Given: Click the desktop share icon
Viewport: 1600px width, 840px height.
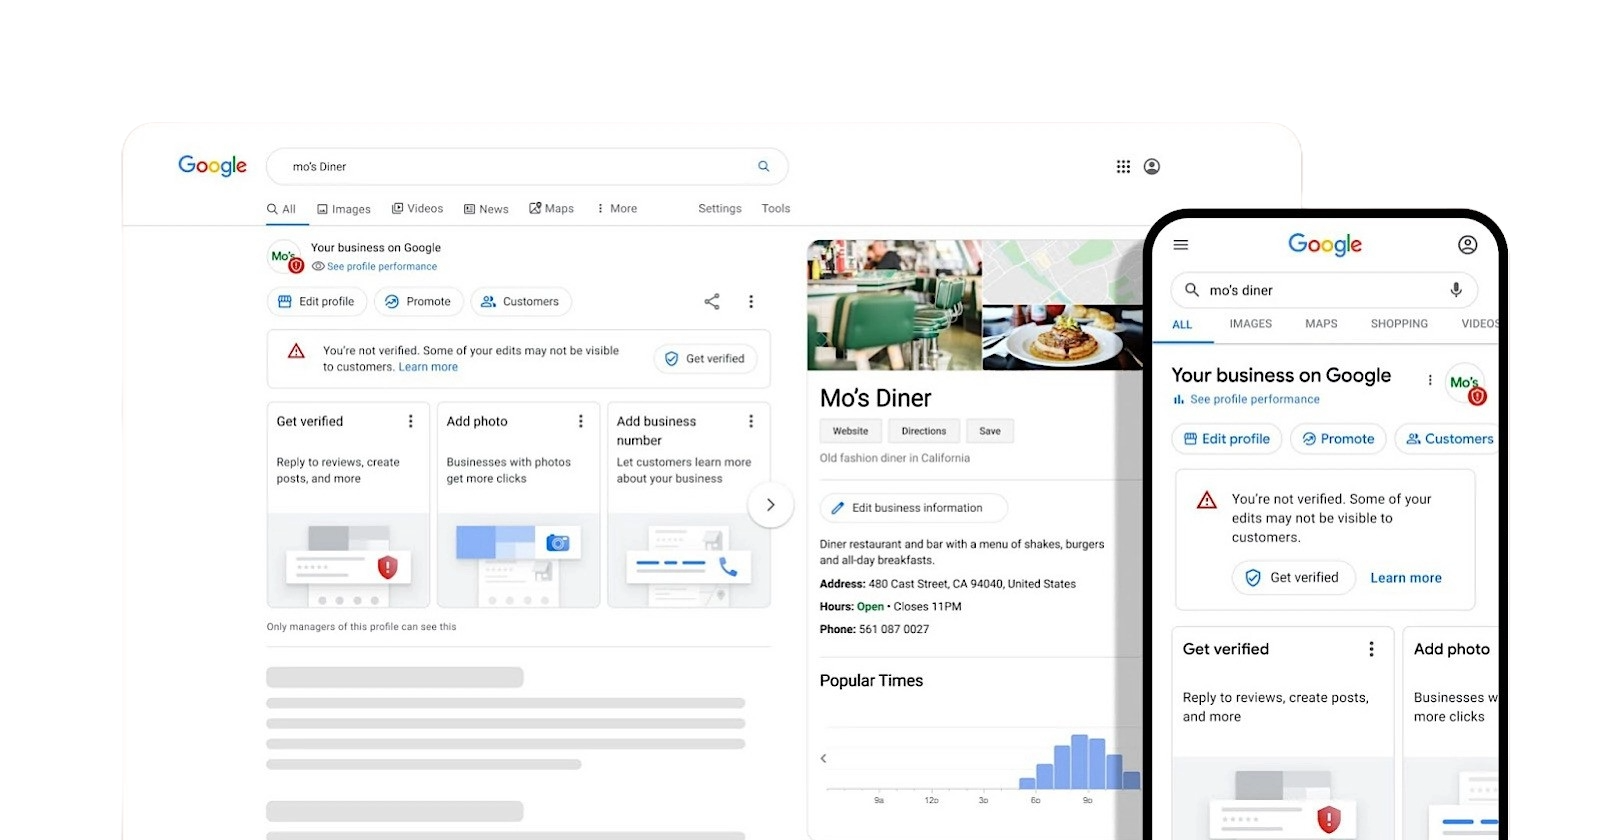Looking at the screenshot, I should coord(712,301).
